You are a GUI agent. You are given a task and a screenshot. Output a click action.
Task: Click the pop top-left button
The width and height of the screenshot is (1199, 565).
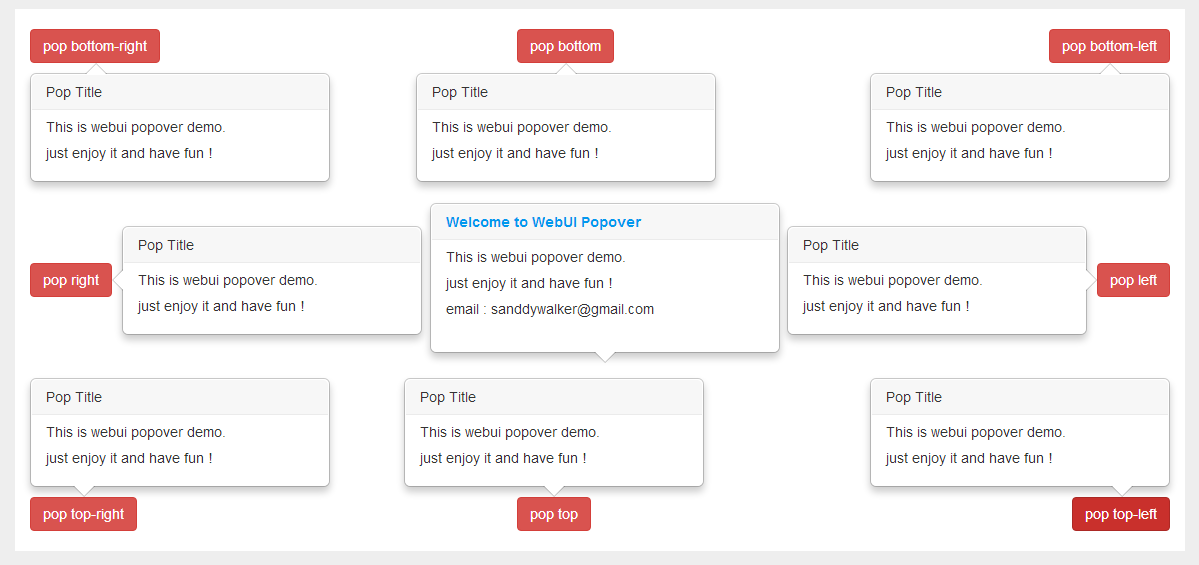[x=1121, y=514]
